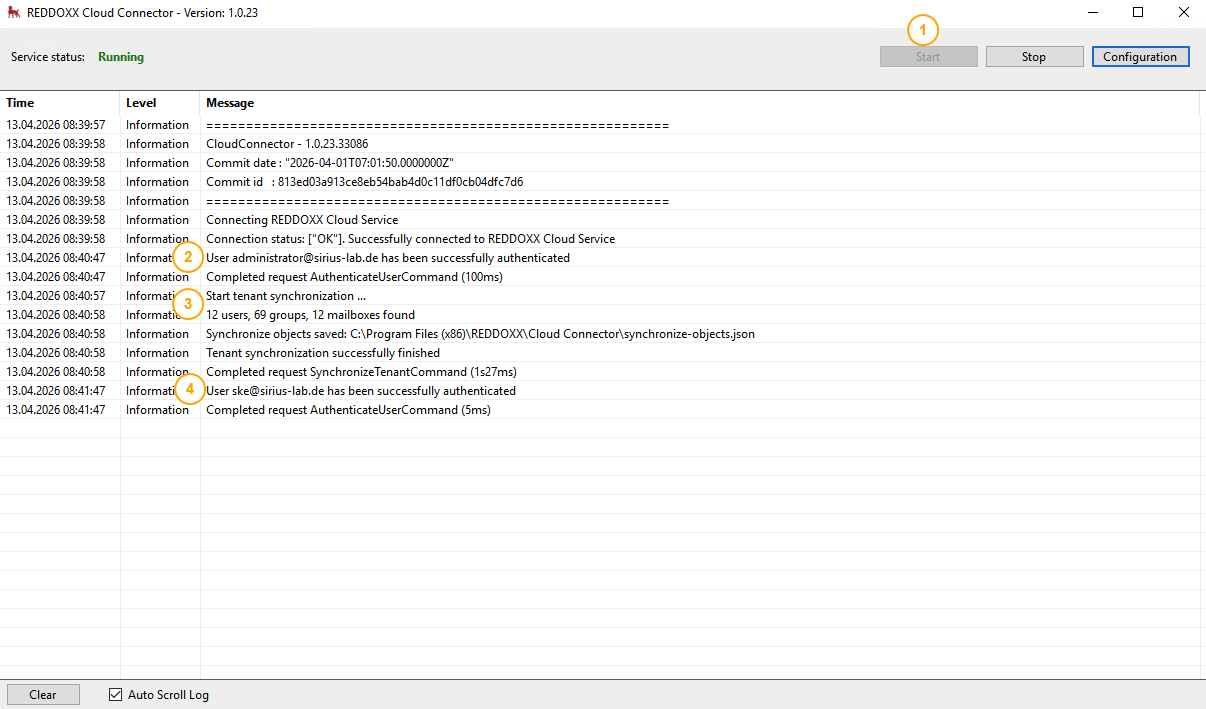Click the orange annotation marker labeled 1

922,30
